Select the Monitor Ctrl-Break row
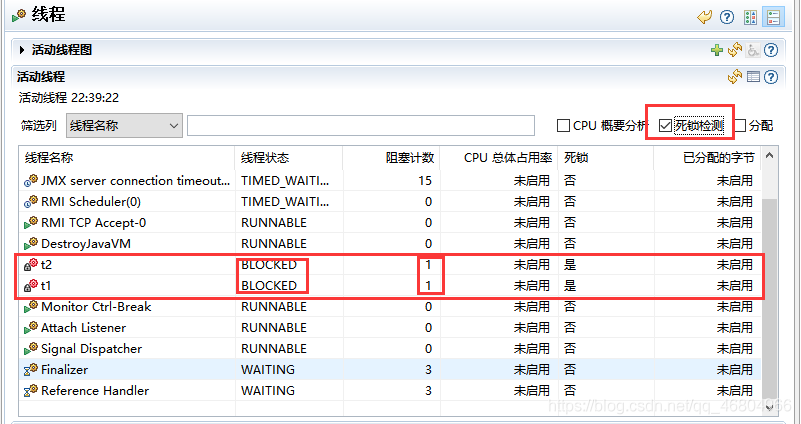The image size is (801, 424). point(390,307)
